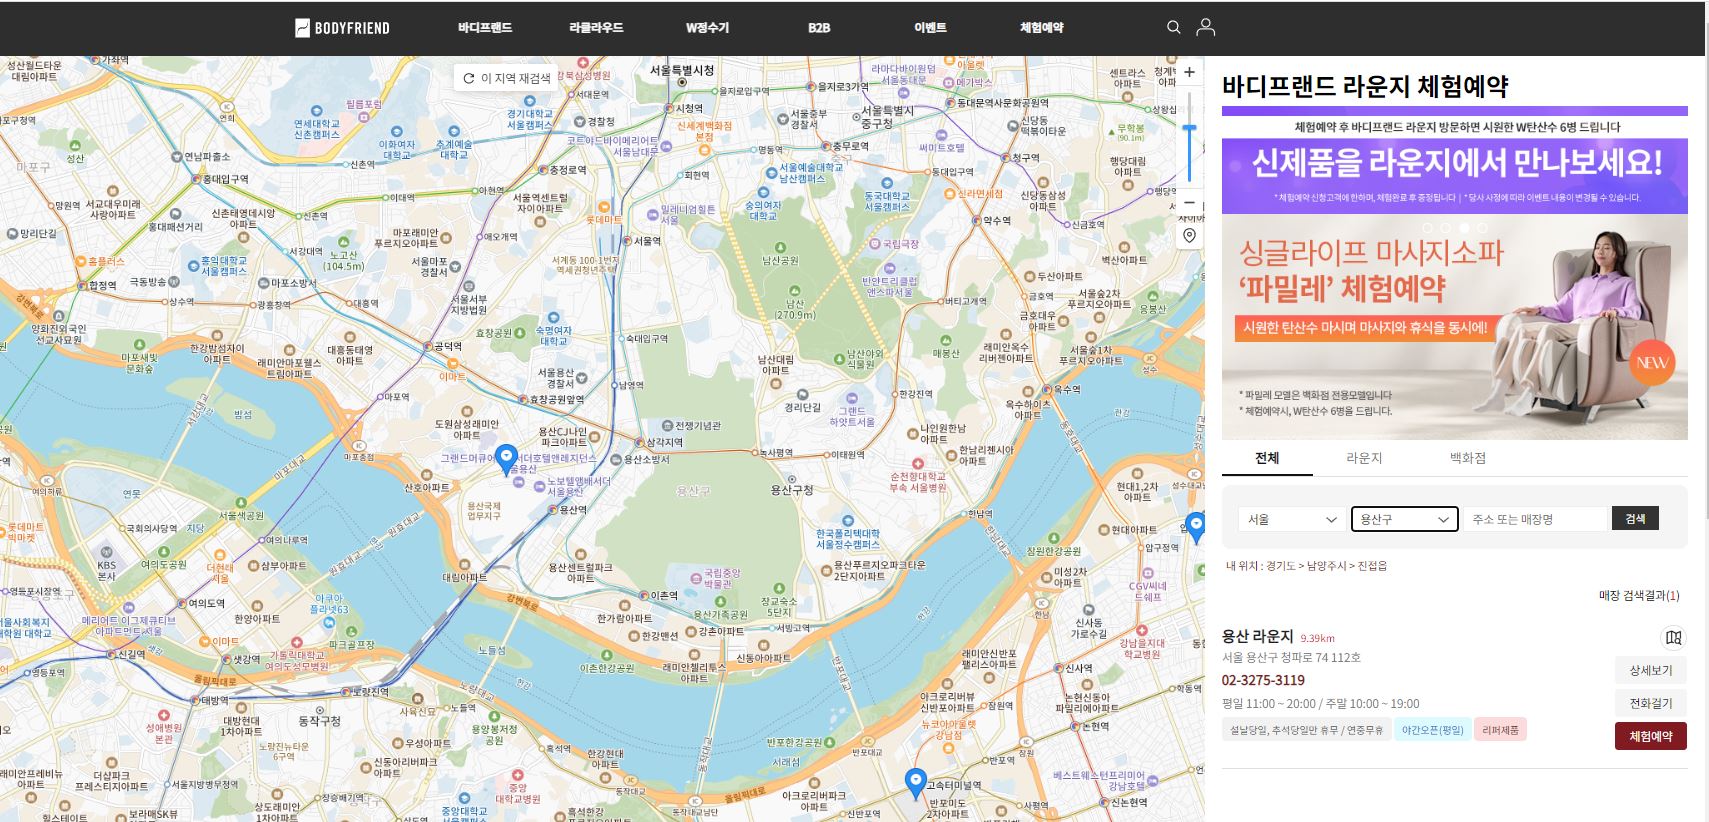
Task: Open the 체험예약 header menu item
Action: pyautogui.click(x=1041, y=28)
